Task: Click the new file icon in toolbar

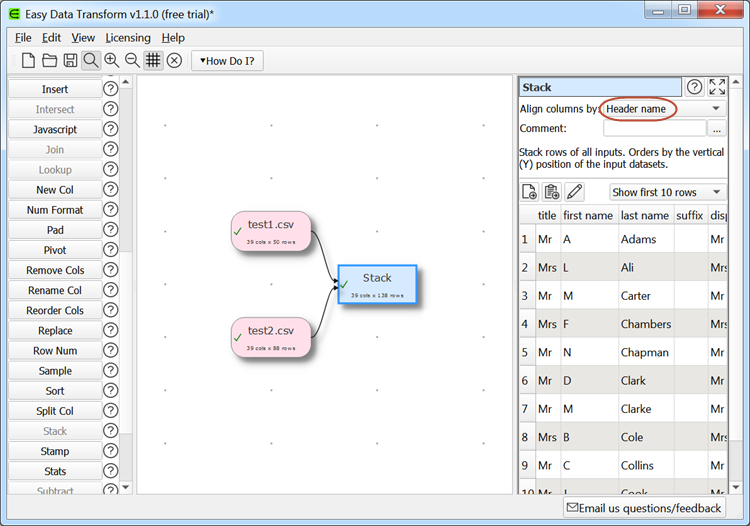Action: 28,61
